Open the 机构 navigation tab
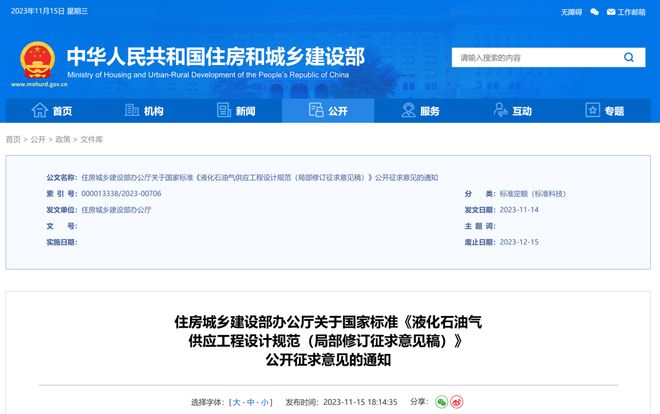The height and width of the screenshot is (414, 660). [x=144, y=111]
